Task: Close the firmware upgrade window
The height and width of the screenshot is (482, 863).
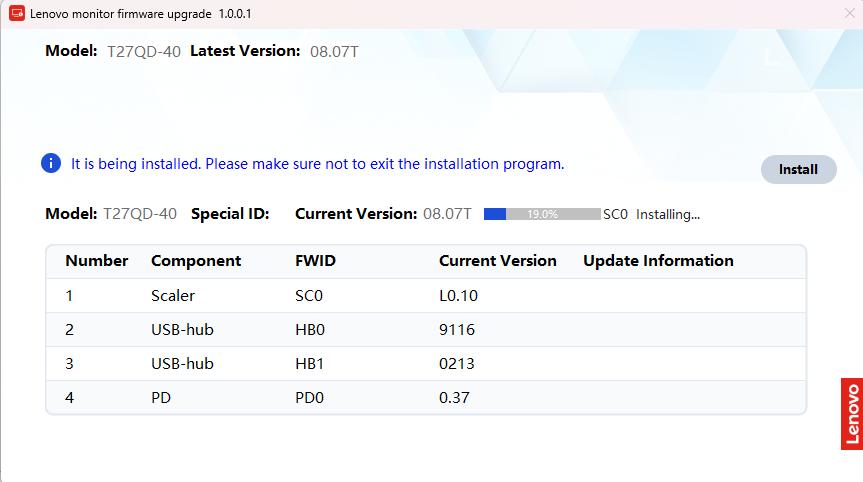Action: (849, 14)
